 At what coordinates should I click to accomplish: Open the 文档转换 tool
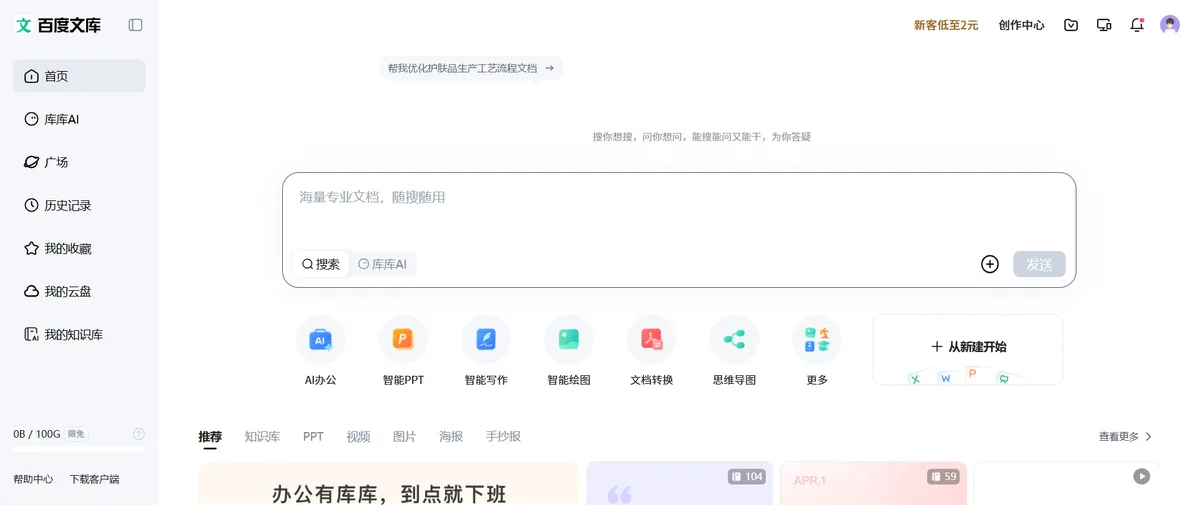click(652, 351)
